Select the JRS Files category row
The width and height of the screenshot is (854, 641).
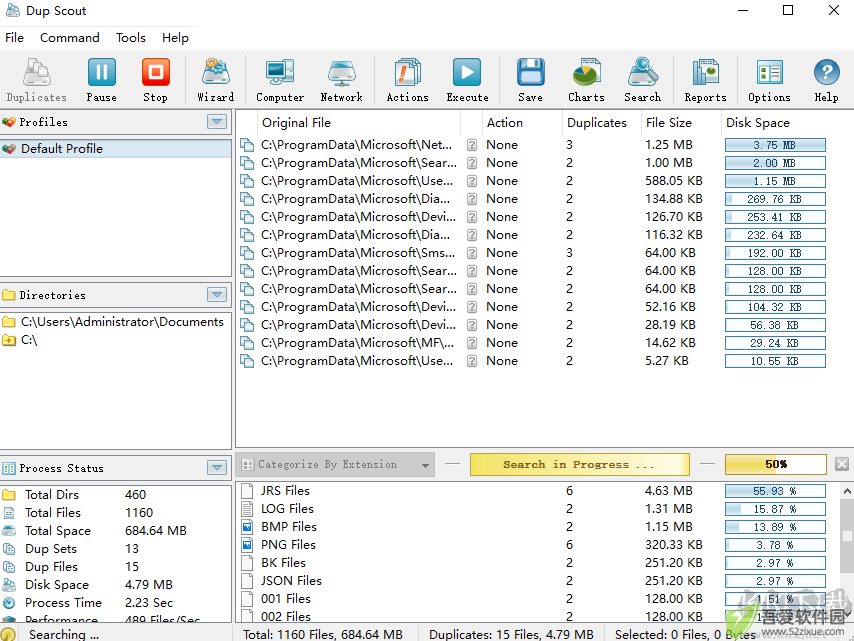(536, 491)
